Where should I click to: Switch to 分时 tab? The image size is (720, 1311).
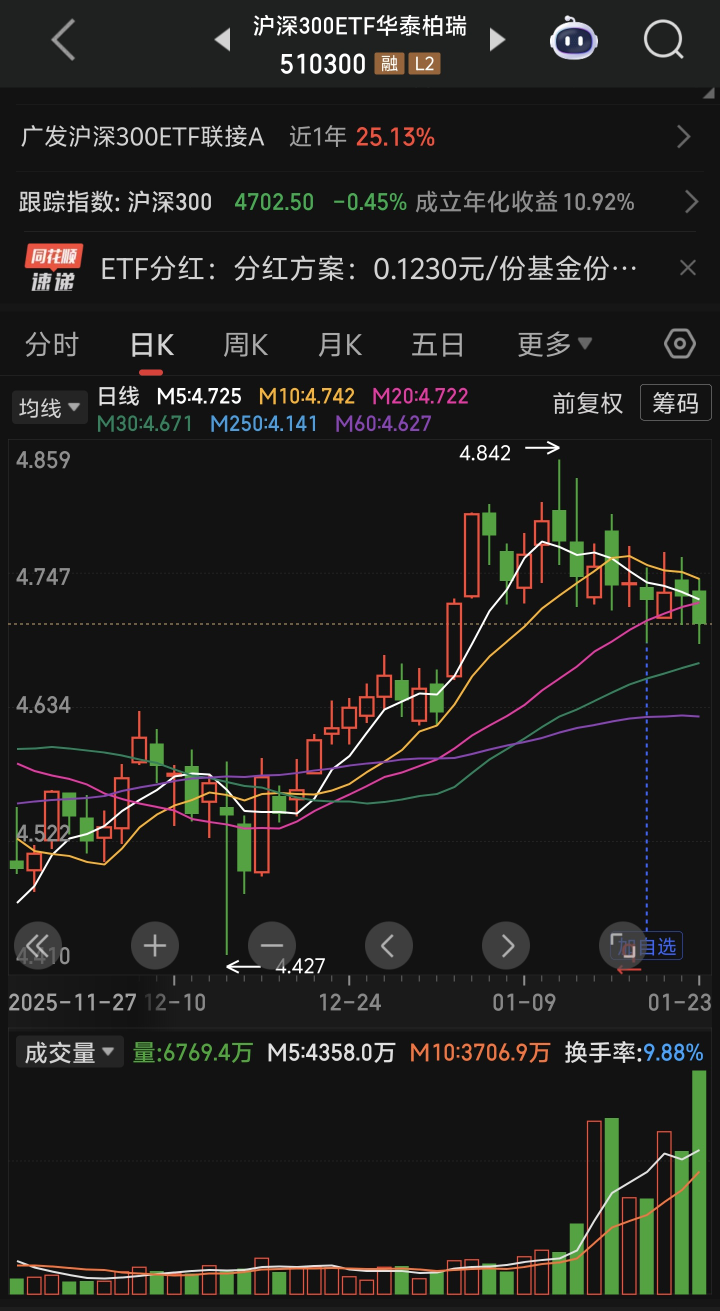point(52,345)
